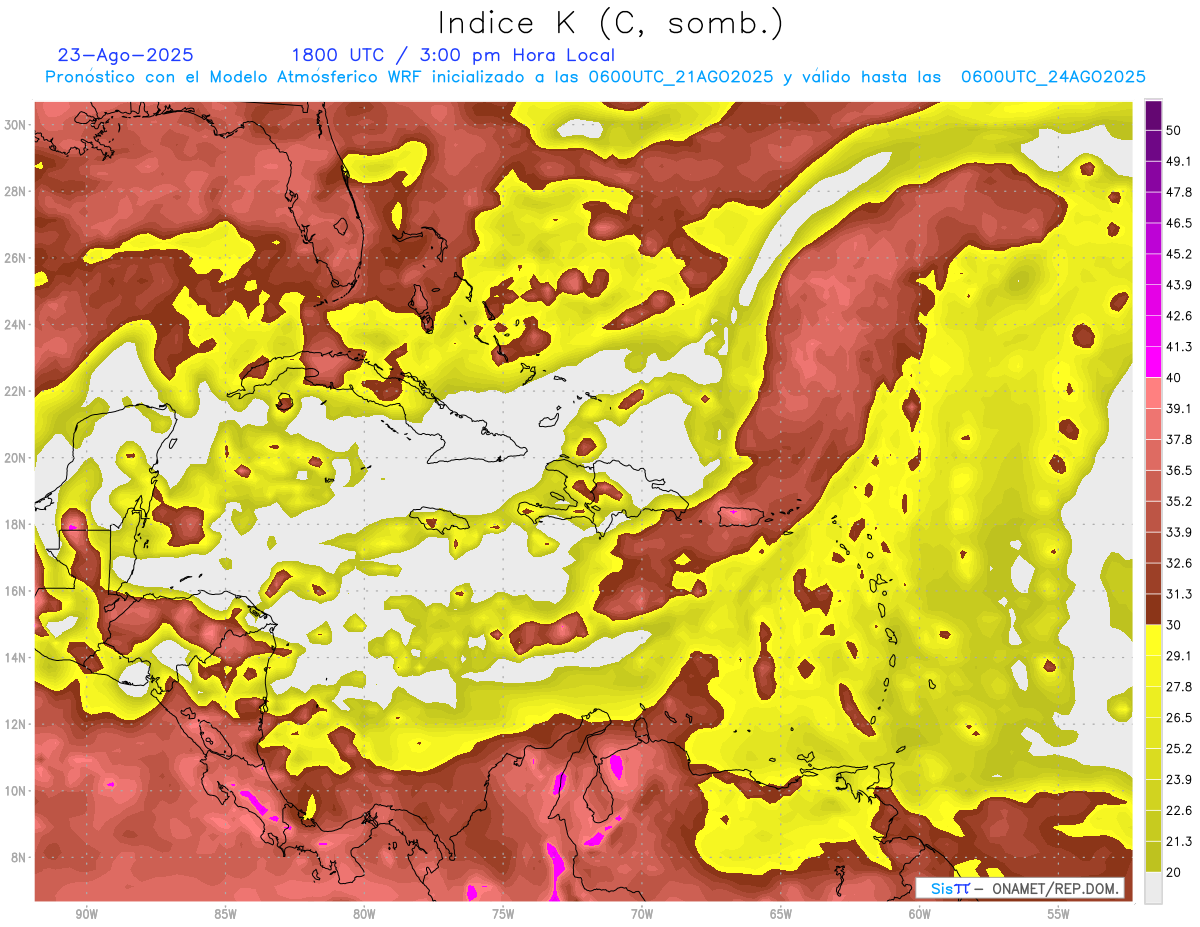Click the '10N' latitude axis label

16,791
